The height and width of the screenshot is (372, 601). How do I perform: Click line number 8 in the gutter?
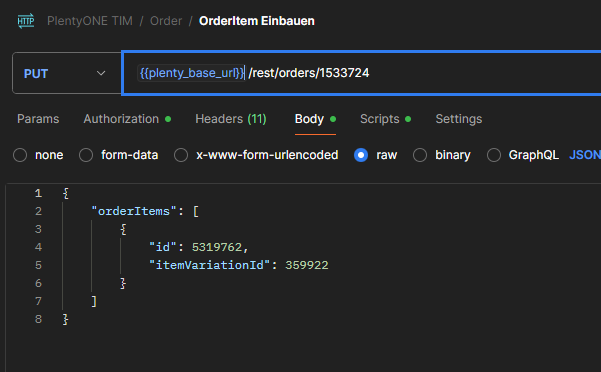(x=38, y=319)
